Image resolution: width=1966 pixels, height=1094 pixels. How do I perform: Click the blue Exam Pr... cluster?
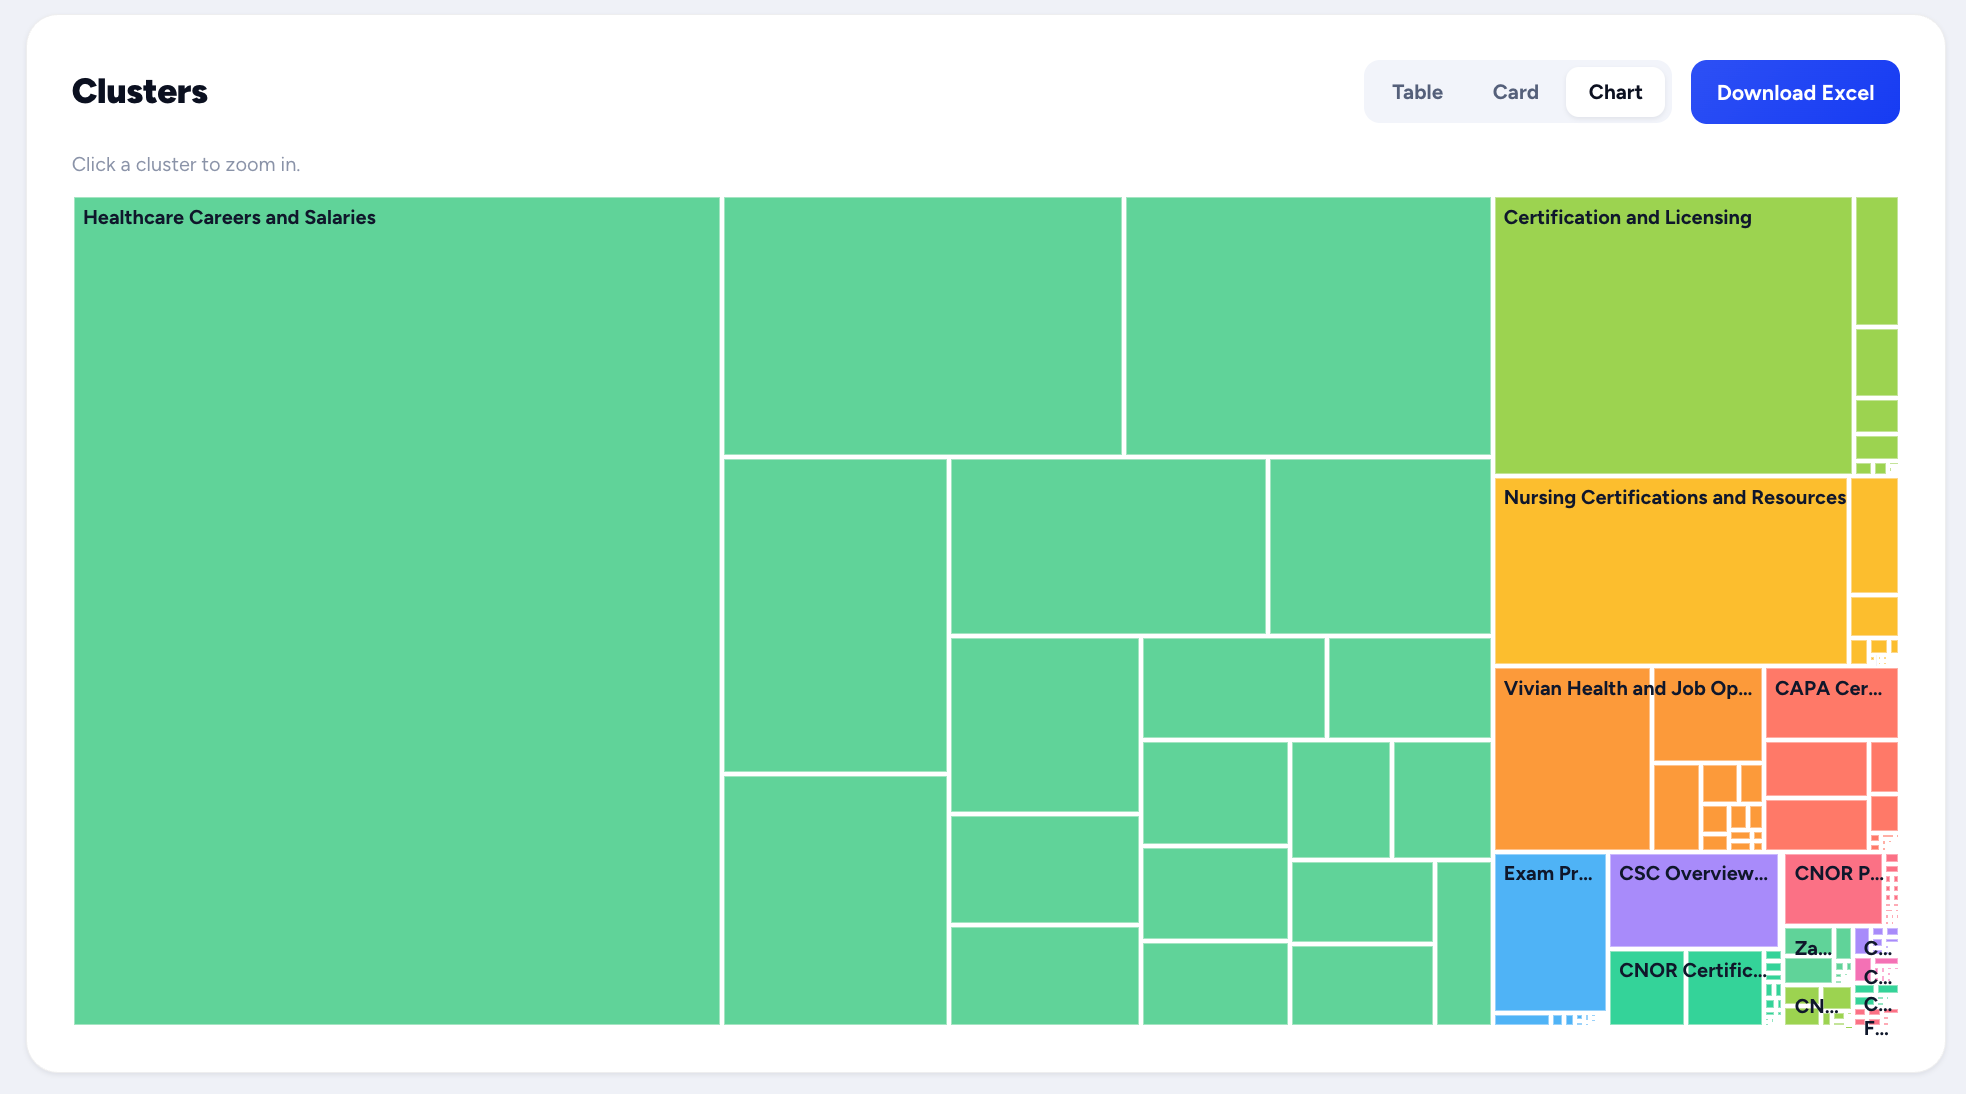(1550, 932)
